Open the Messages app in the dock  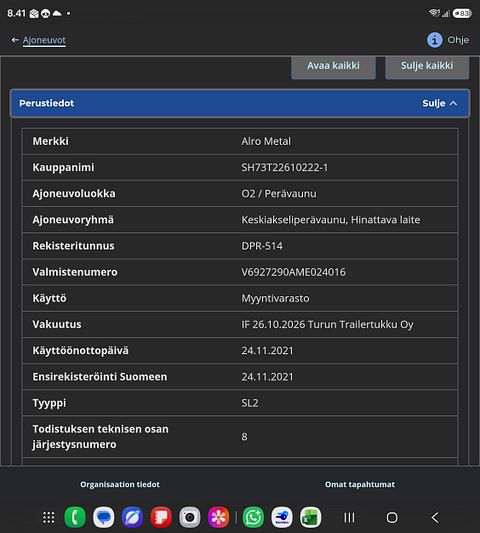tap(104, 517)
